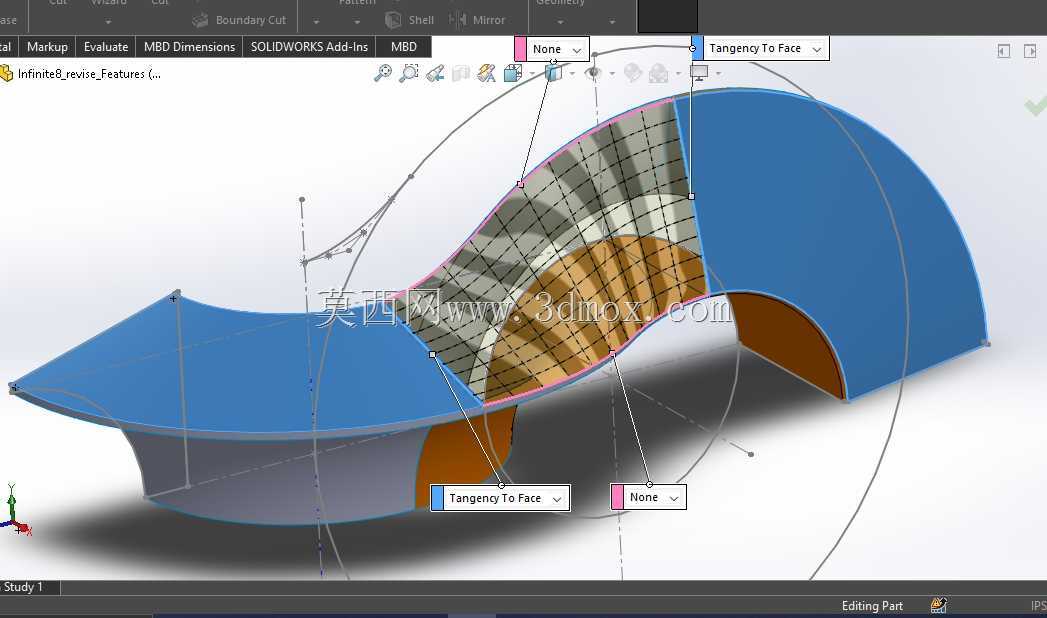Click the status bar pencil-ruler icon
The height and width of the screenshot is (618, 1047).
click(938, 605)
